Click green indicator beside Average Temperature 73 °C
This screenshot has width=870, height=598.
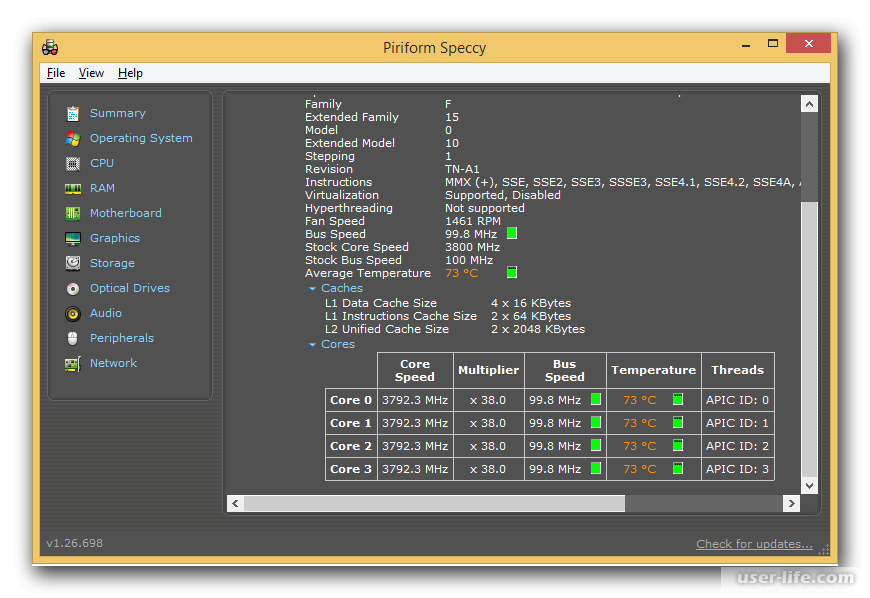tap(512, 272)
